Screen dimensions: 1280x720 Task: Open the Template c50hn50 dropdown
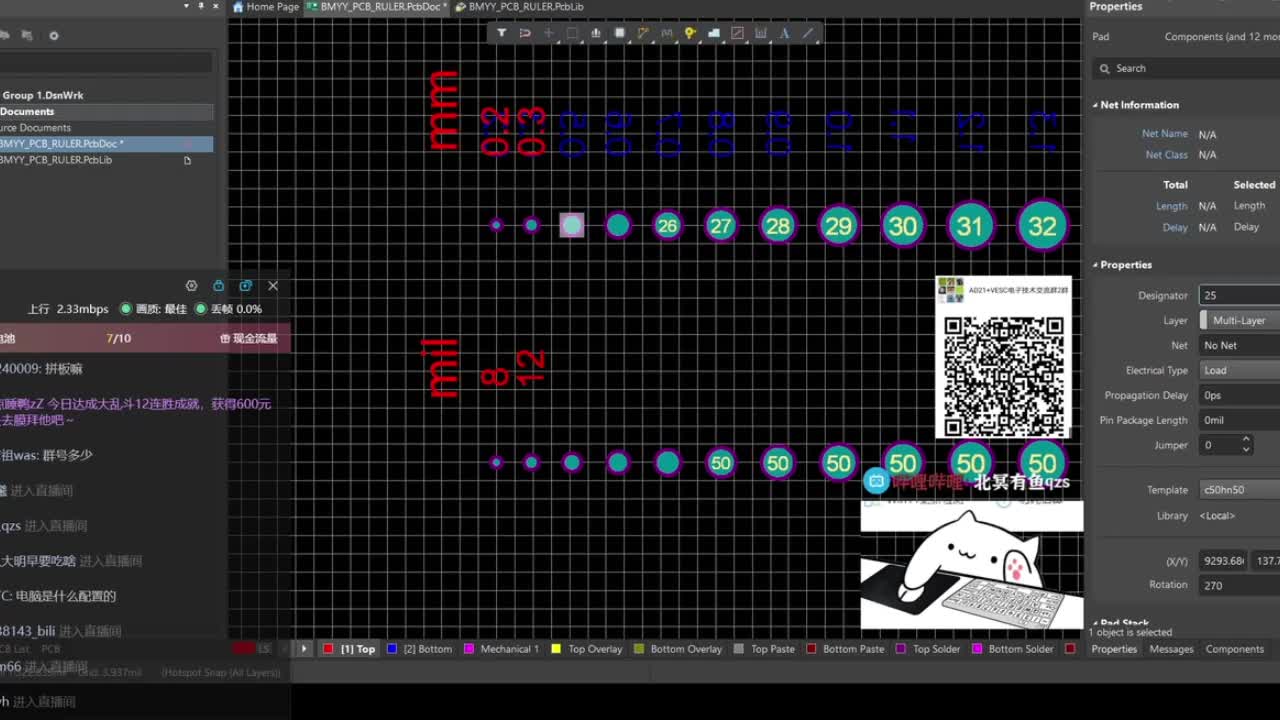[x=1239, y=490]
